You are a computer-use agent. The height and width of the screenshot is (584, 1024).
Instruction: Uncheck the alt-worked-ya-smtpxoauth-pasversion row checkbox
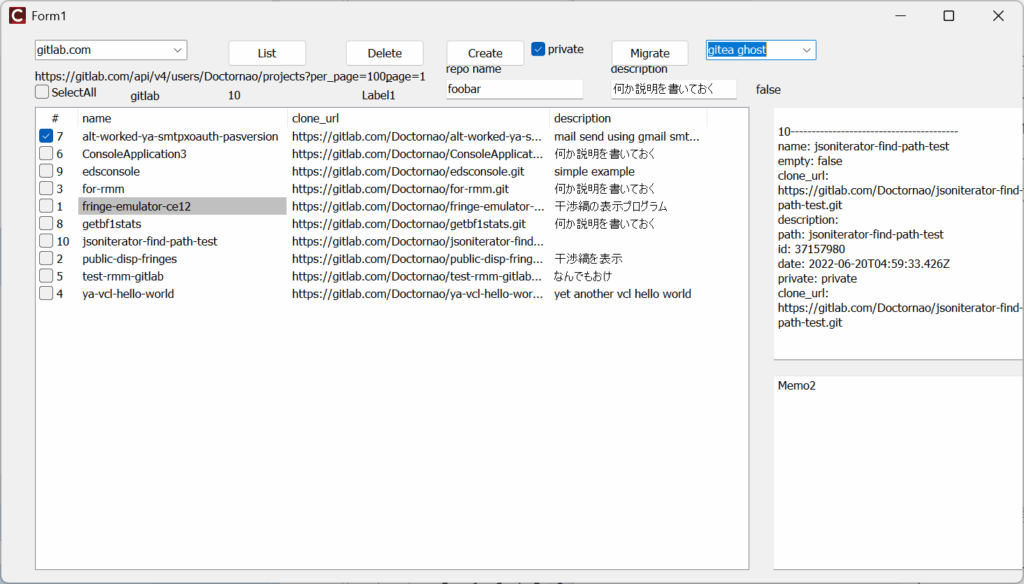(46, 136)
